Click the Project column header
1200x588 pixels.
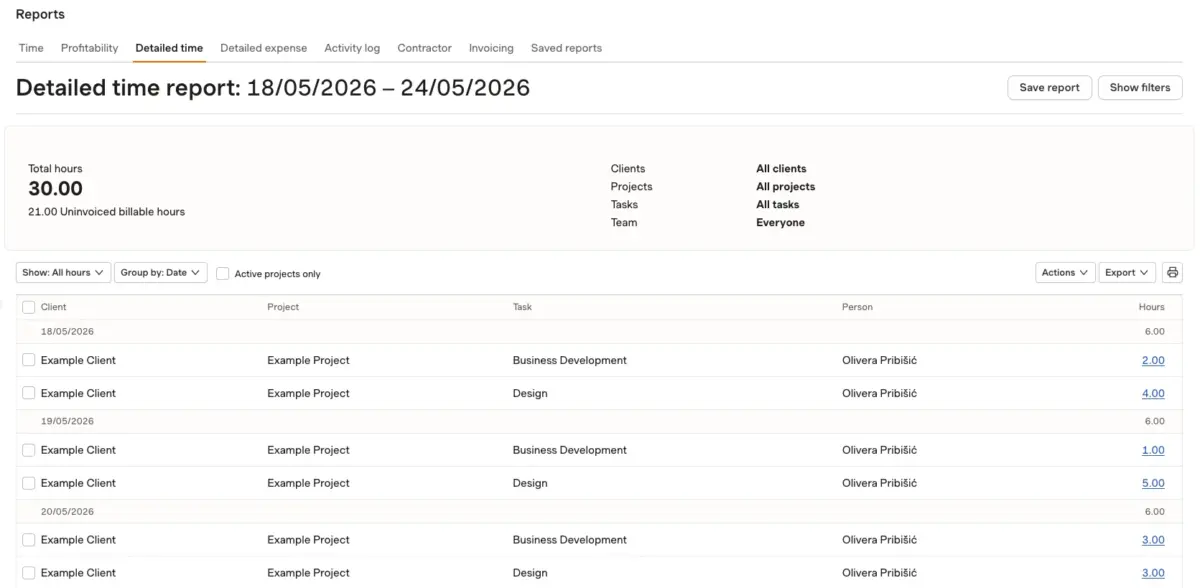[x=283, y=307]
